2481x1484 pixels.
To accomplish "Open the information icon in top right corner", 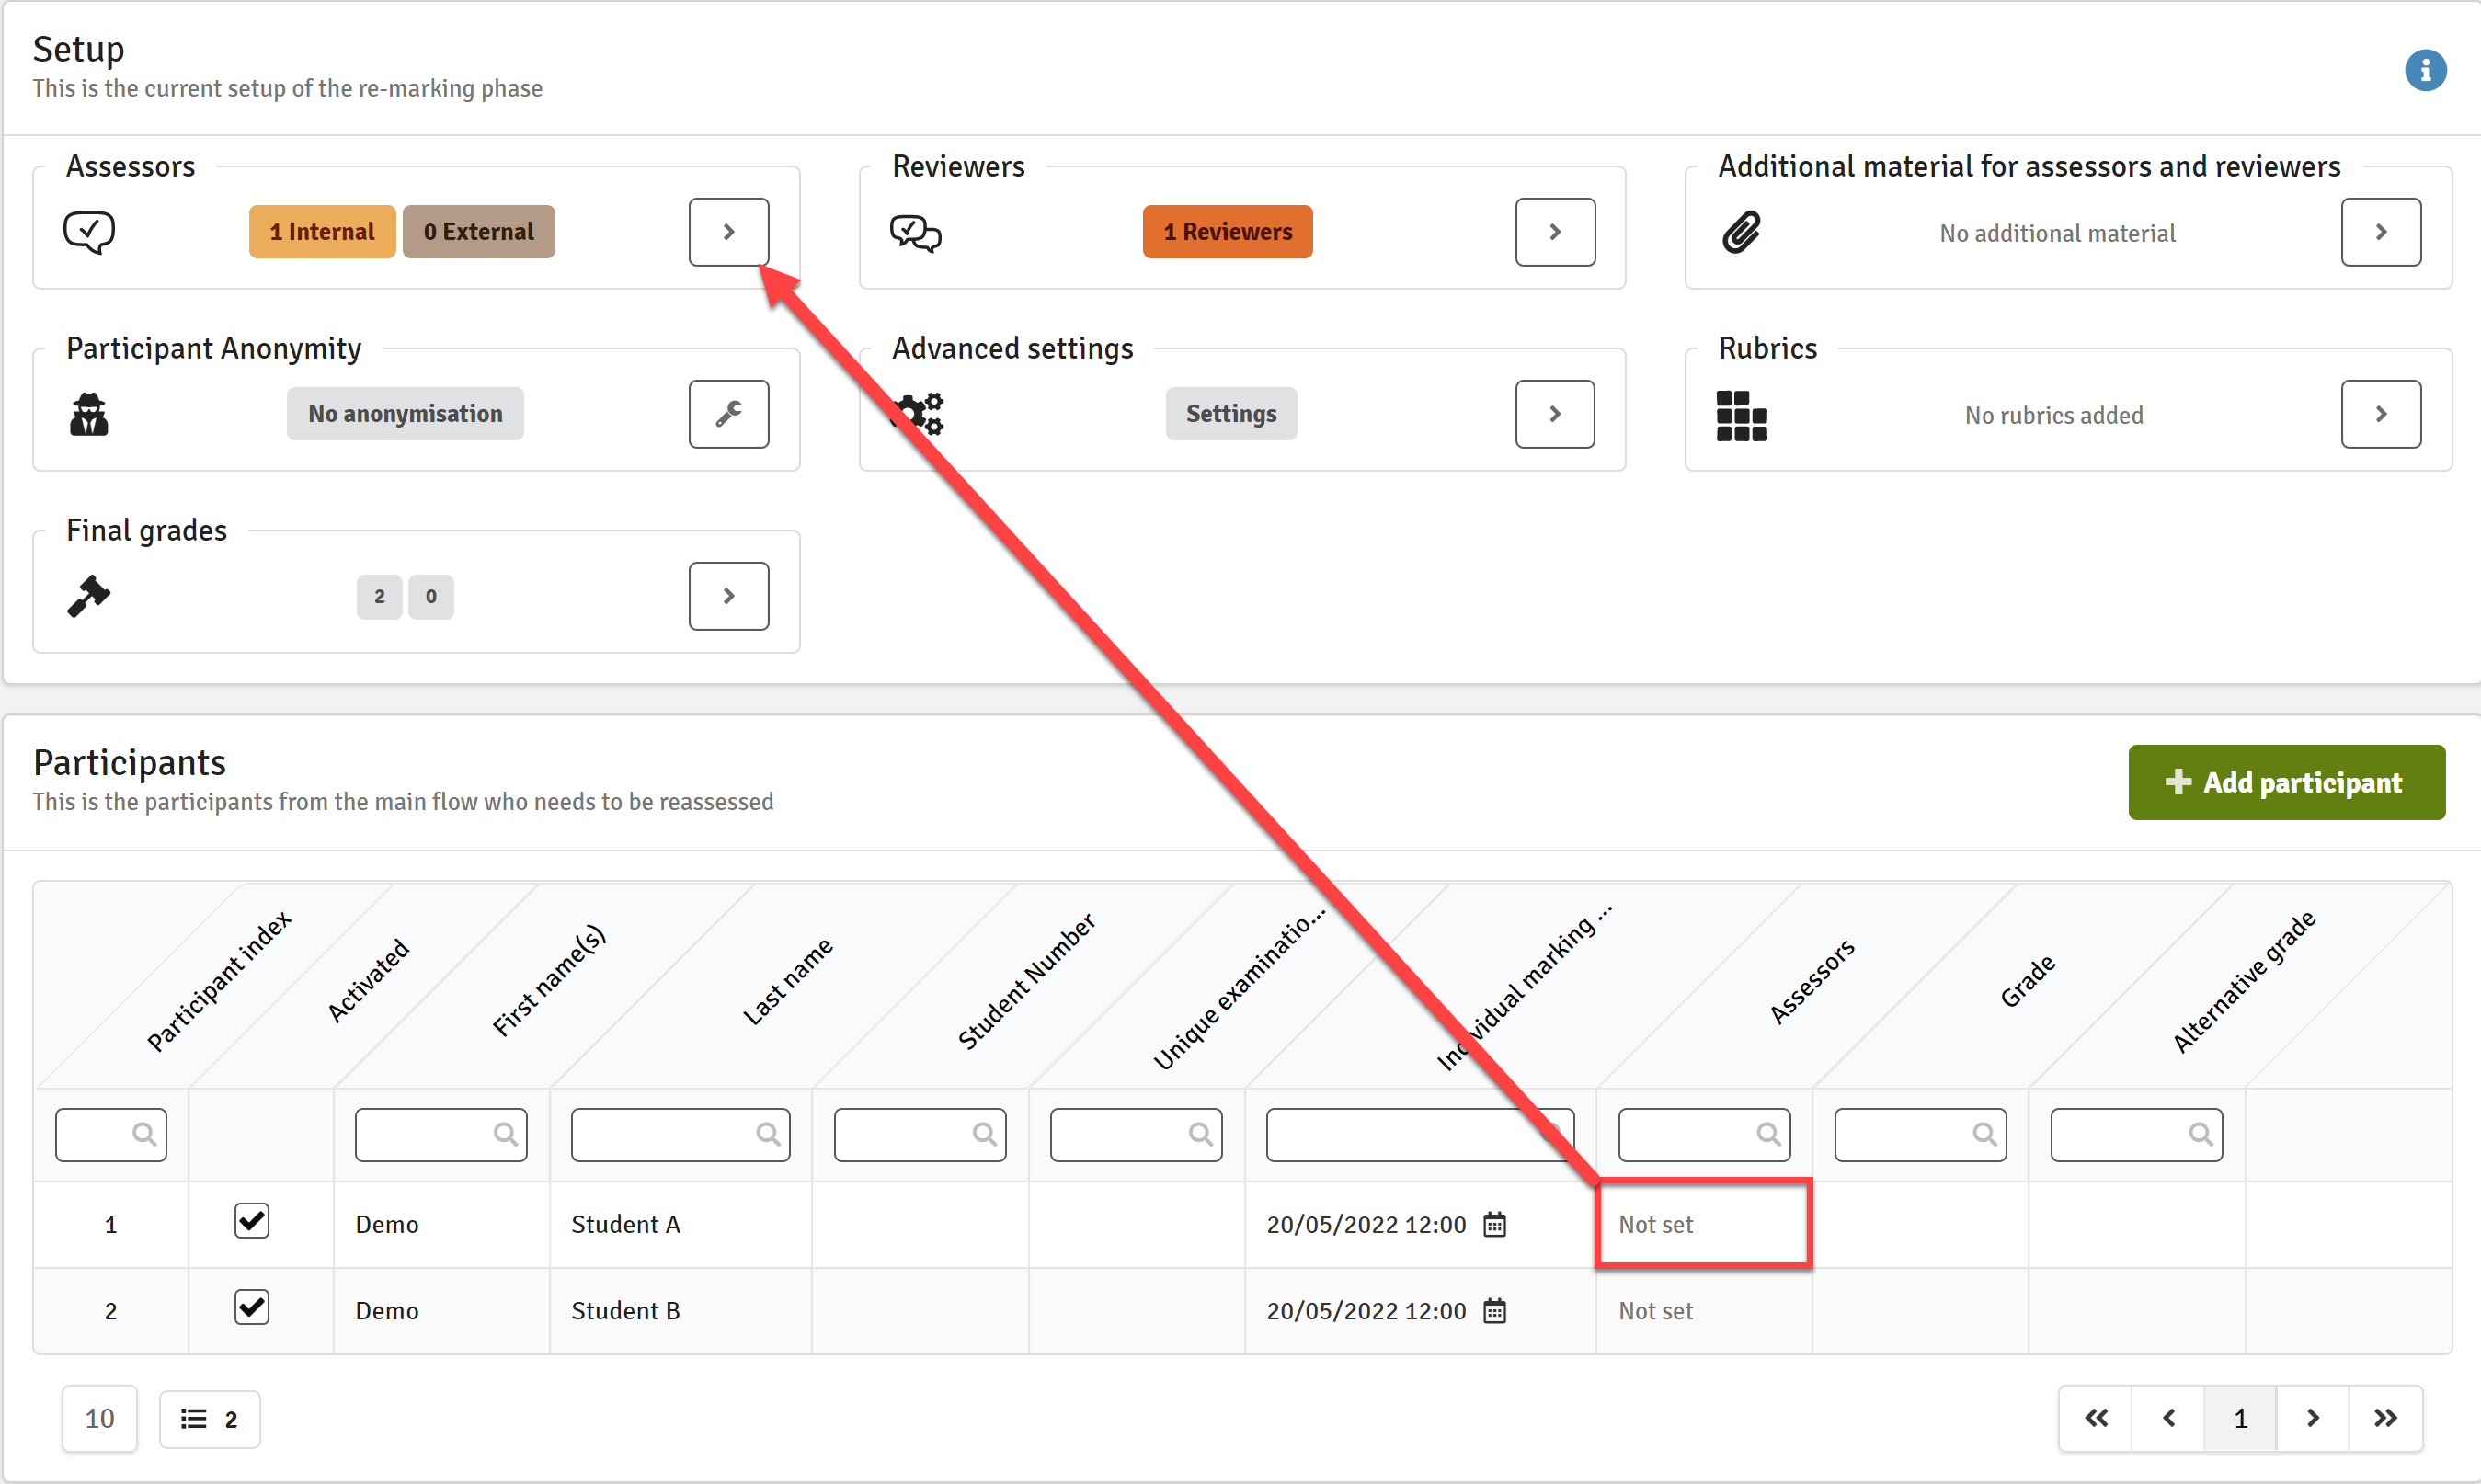I will point(2426,70).
